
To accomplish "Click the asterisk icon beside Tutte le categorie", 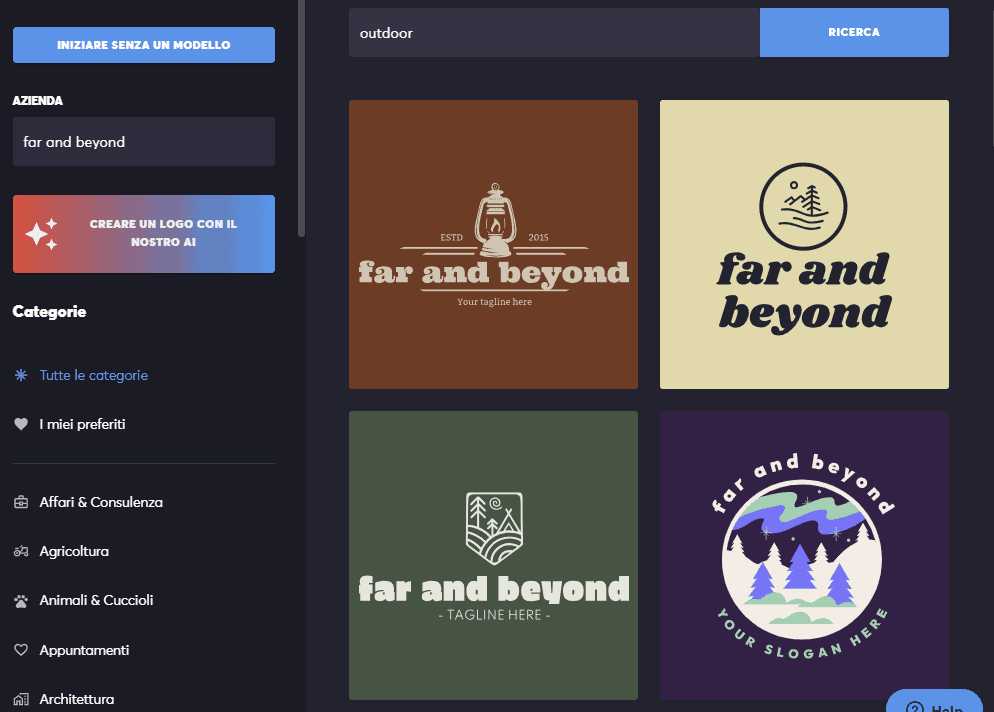I will point(21,376).
